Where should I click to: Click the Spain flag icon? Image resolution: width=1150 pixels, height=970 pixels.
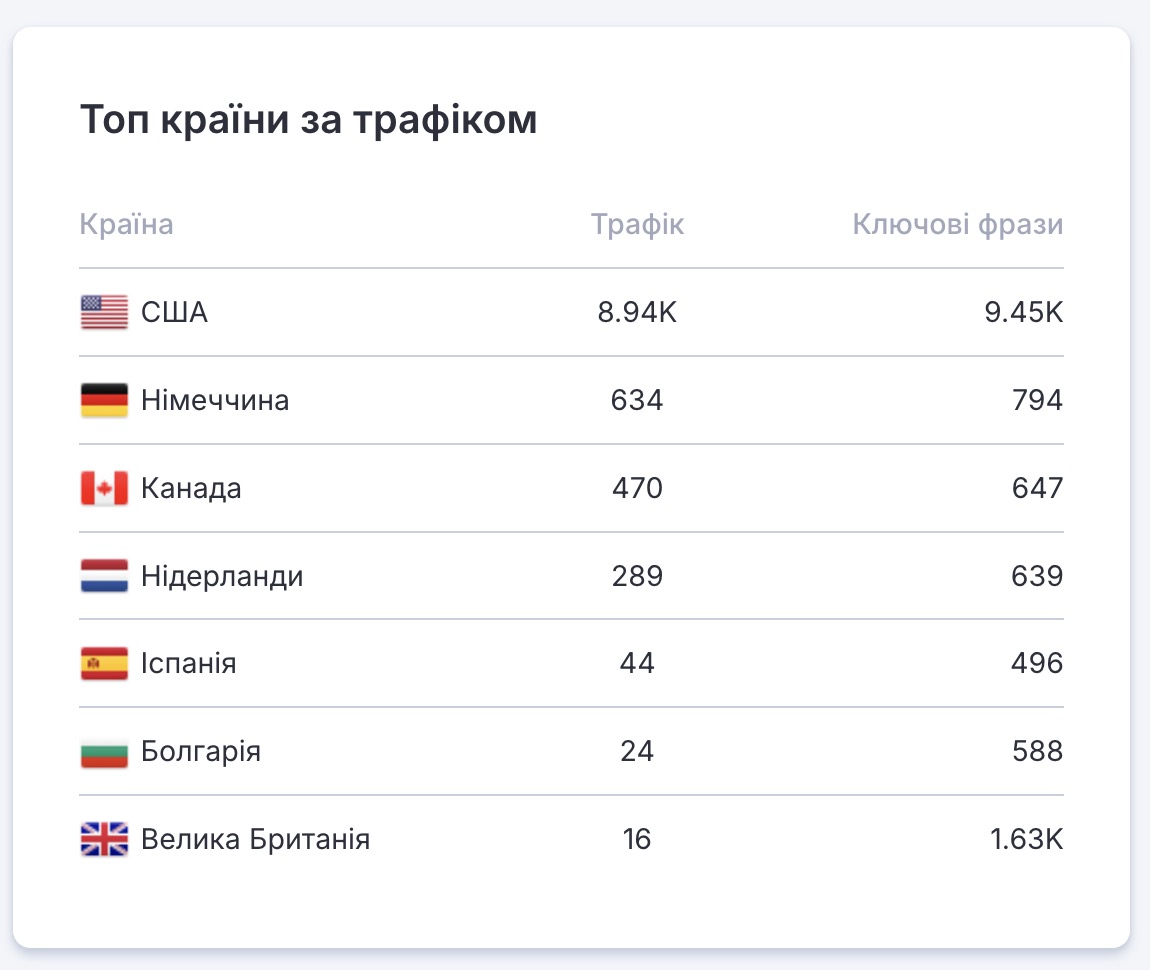click(x=104, y=664)
